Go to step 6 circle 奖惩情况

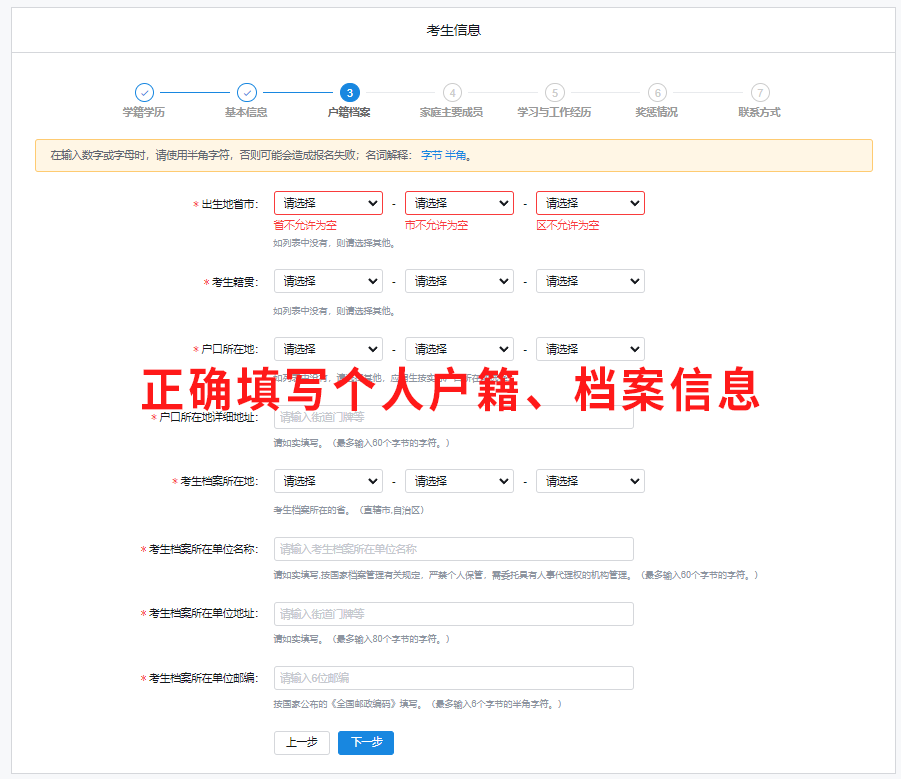pyautogui.click(x=656, y=92)
